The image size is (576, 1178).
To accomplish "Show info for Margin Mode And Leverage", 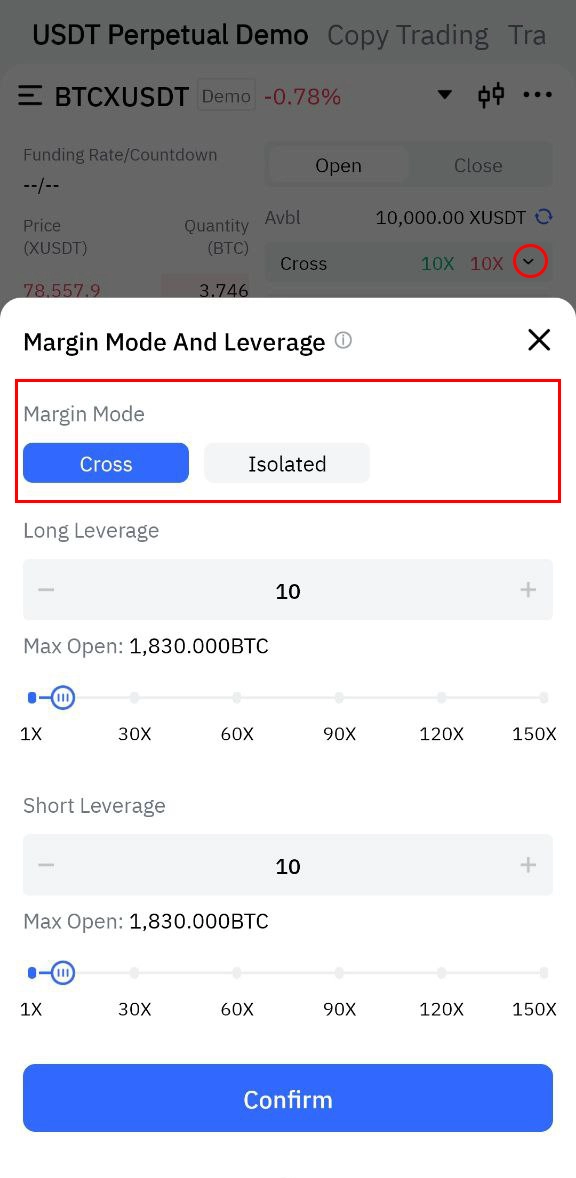I will coord(343,341).
